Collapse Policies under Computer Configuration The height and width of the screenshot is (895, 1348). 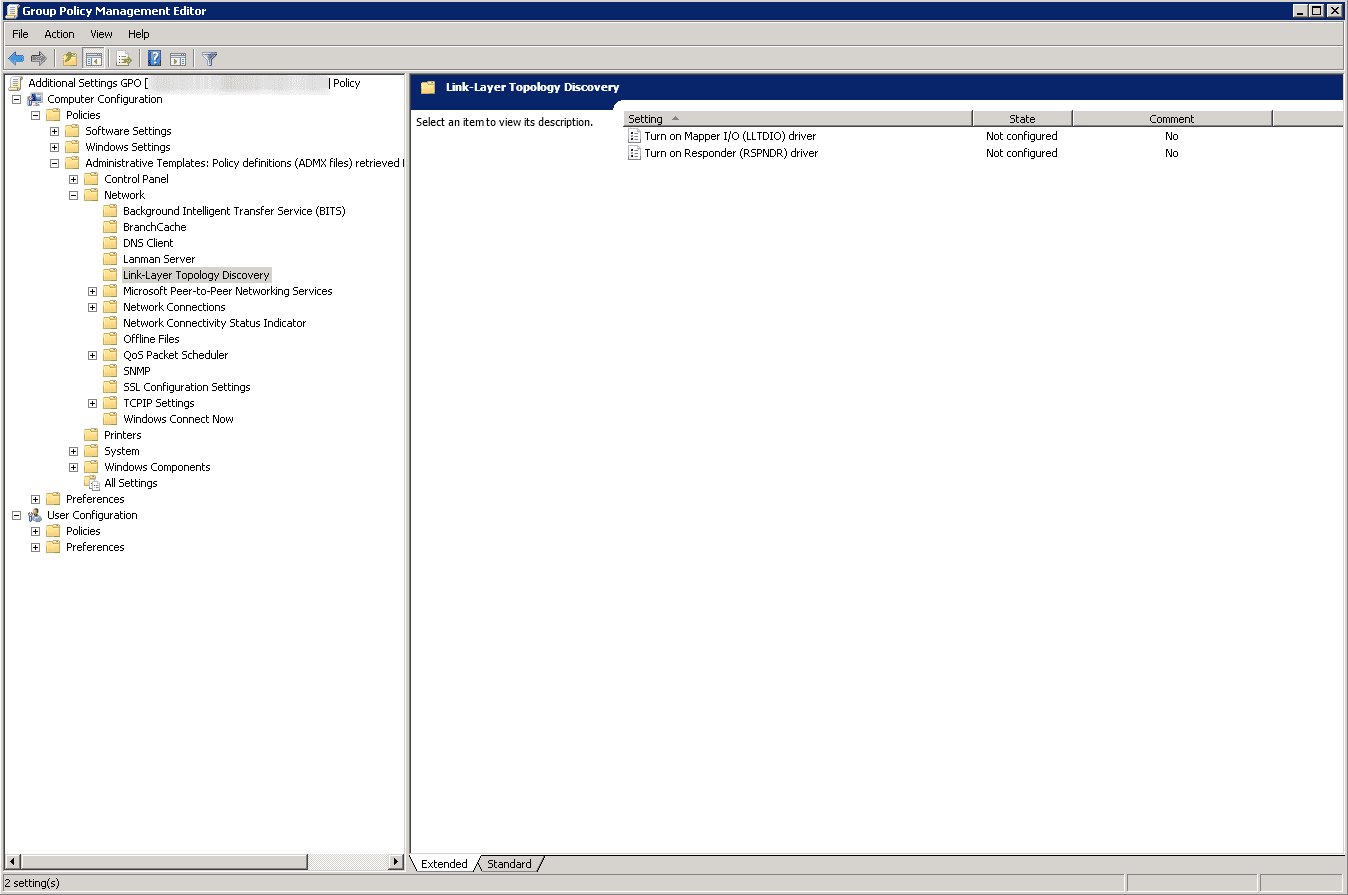pyautogui.click(x=35, y=115)
